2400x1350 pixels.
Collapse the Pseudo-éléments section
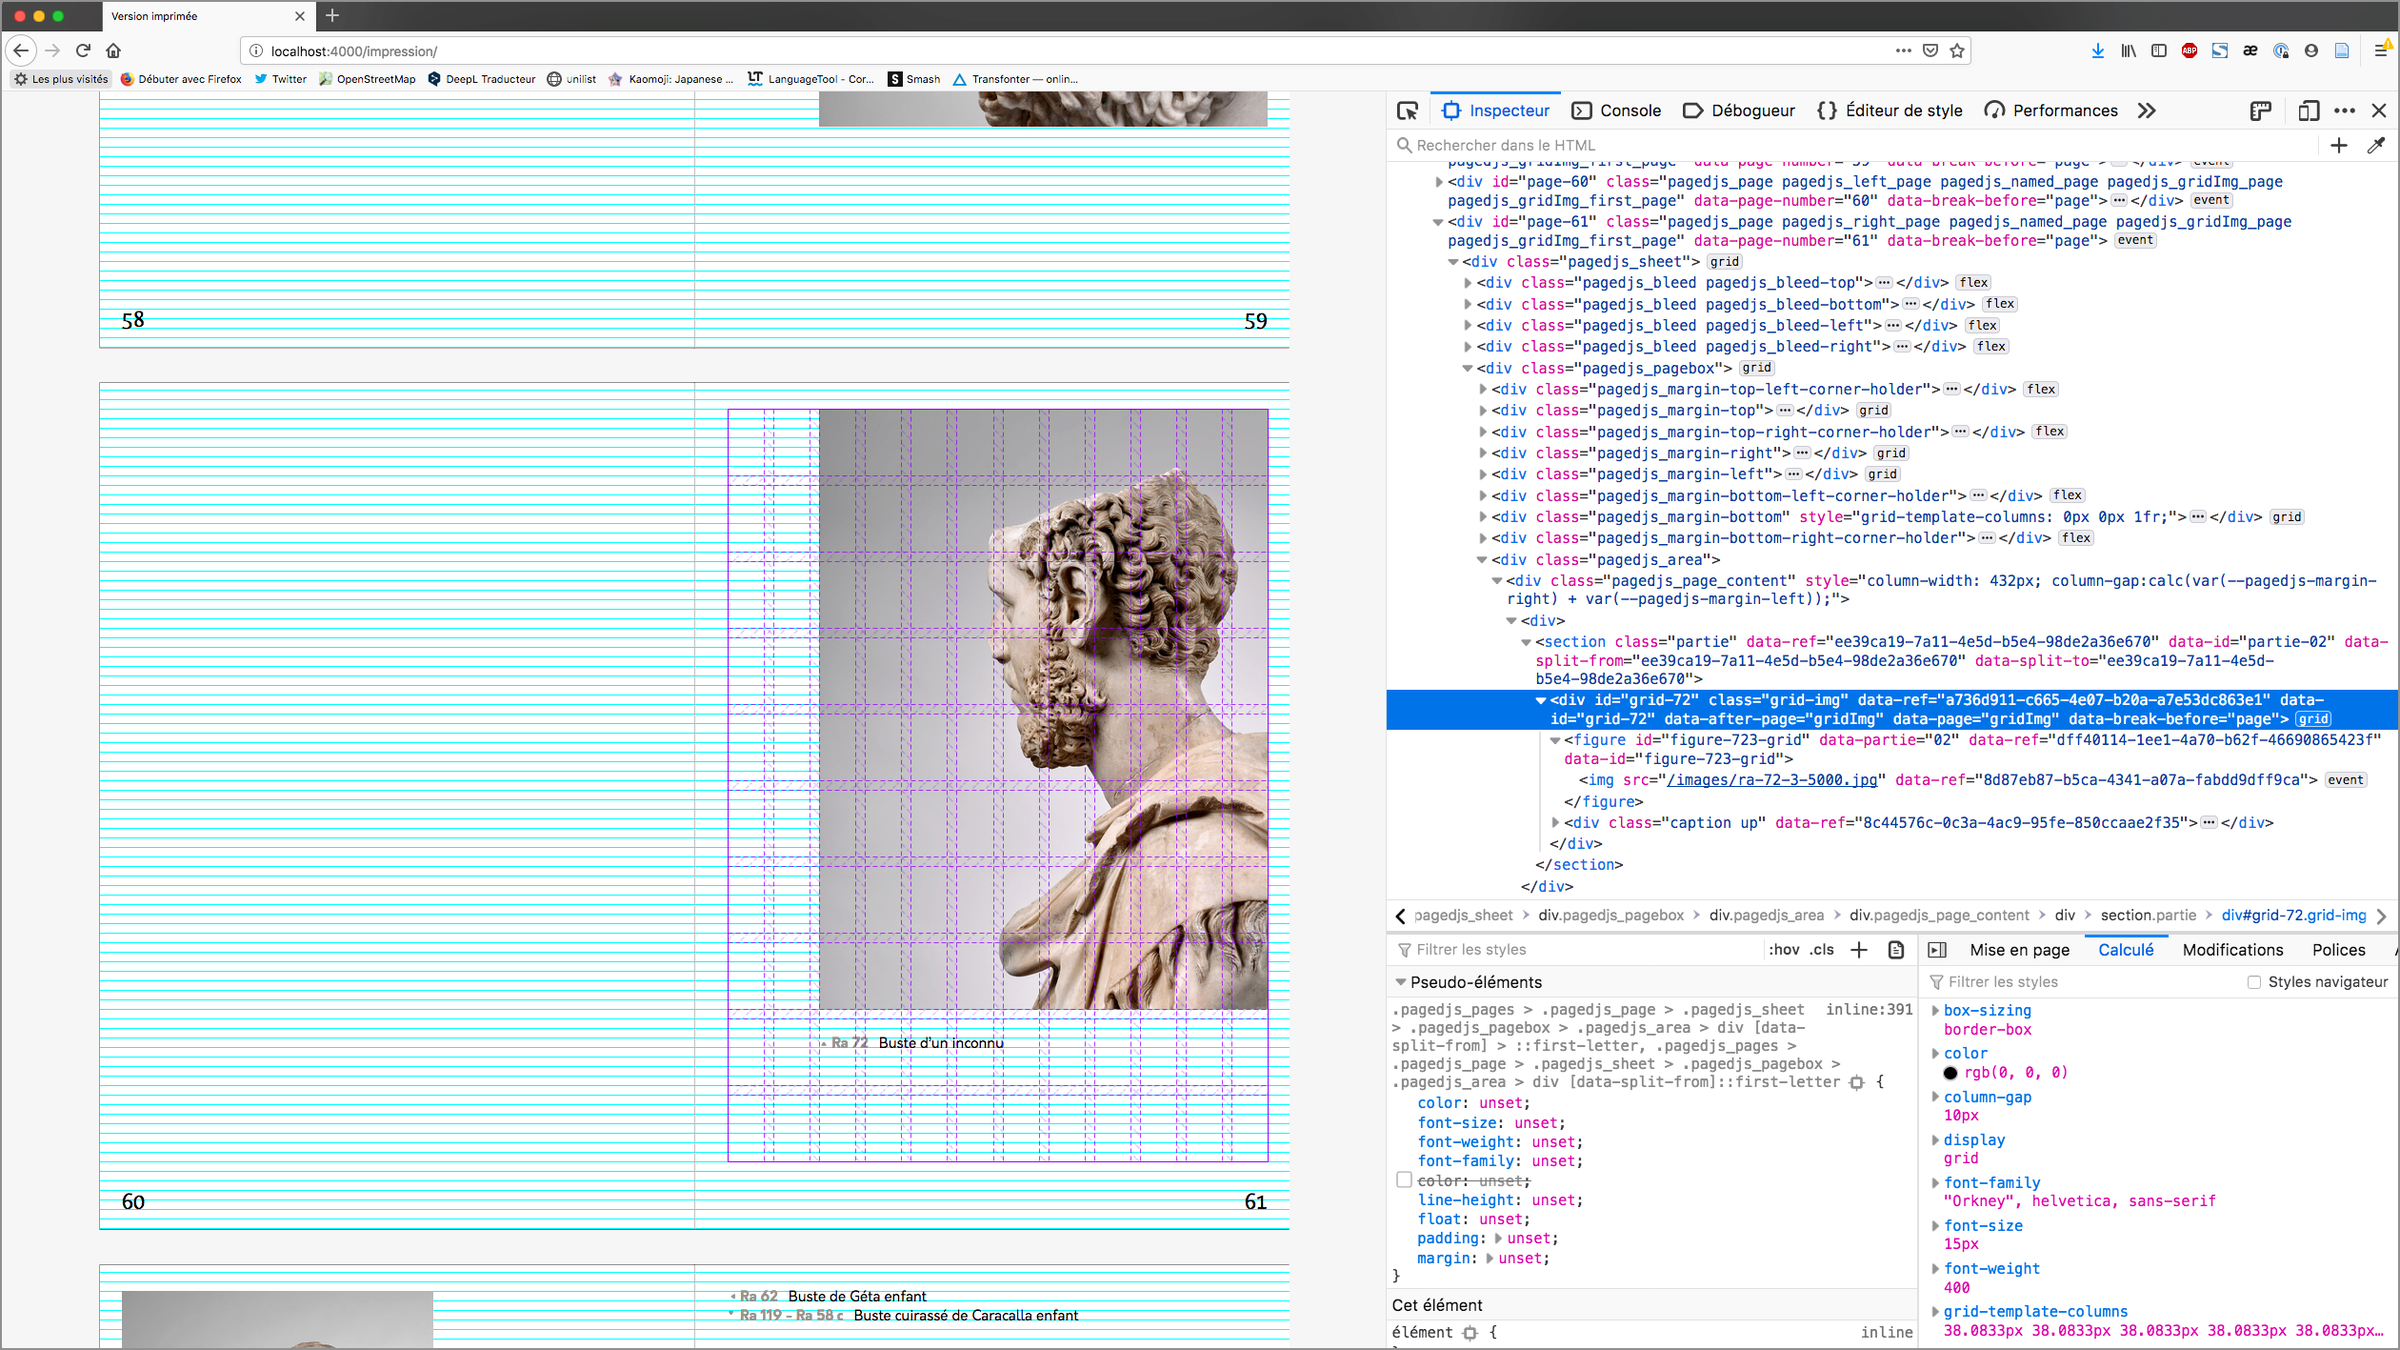click(1401, 982)
